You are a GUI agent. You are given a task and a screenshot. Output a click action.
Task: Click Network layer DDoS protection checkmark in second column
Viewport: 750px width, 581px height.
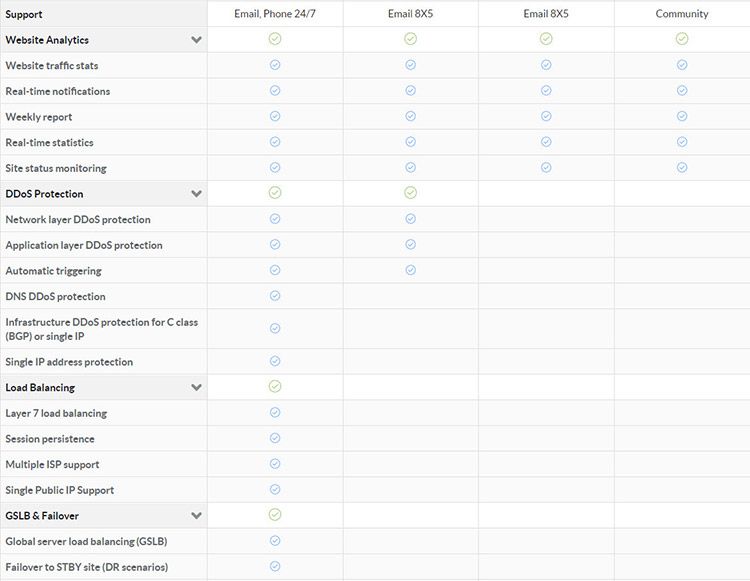pos(410,219)
